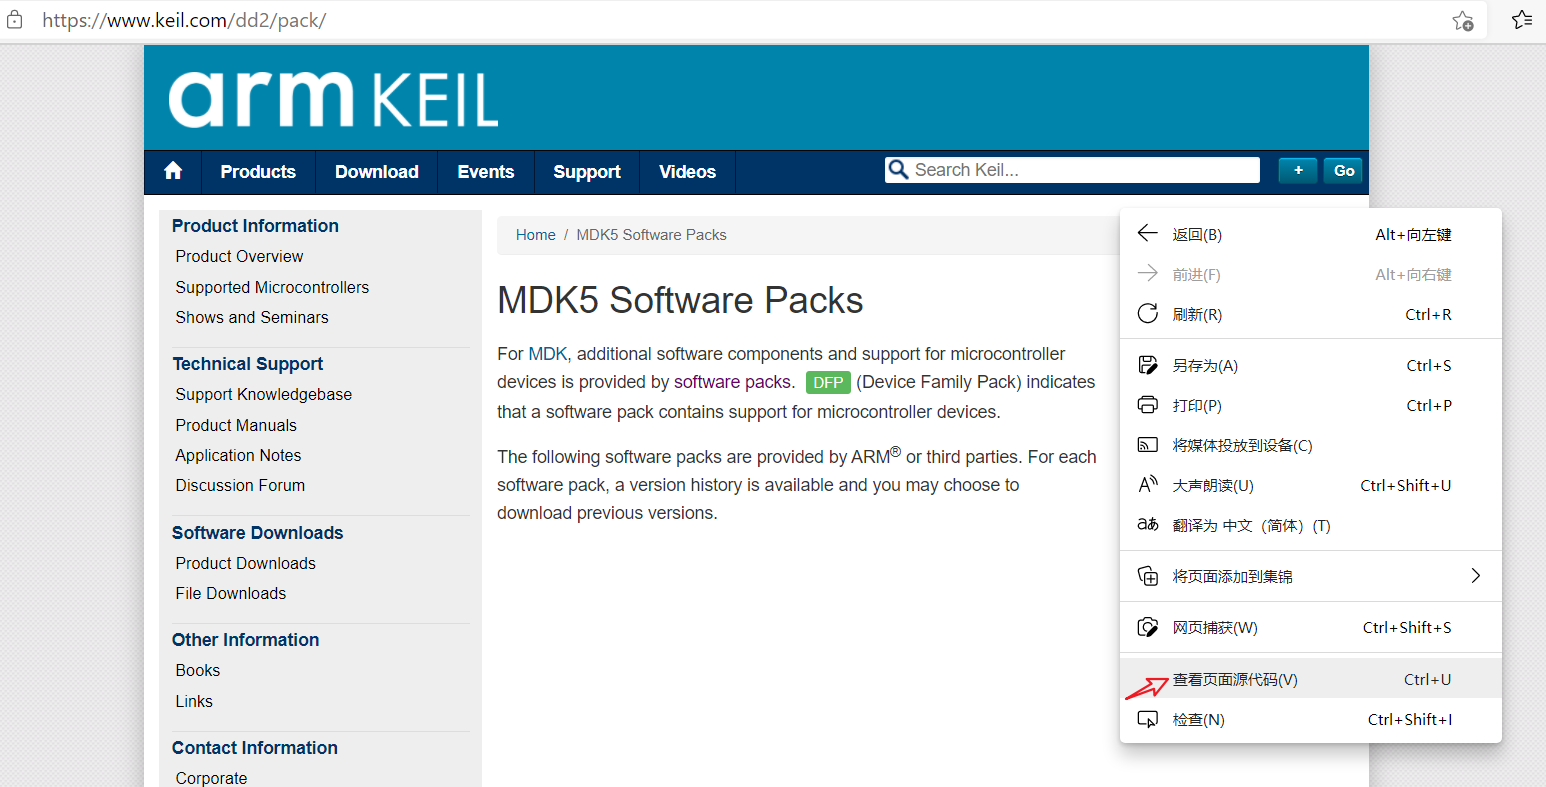The height and width of the screenshot is (787, 1546).
Task: Select 大声朗读(U) menu entry
Action: [x=1311, y=485]
